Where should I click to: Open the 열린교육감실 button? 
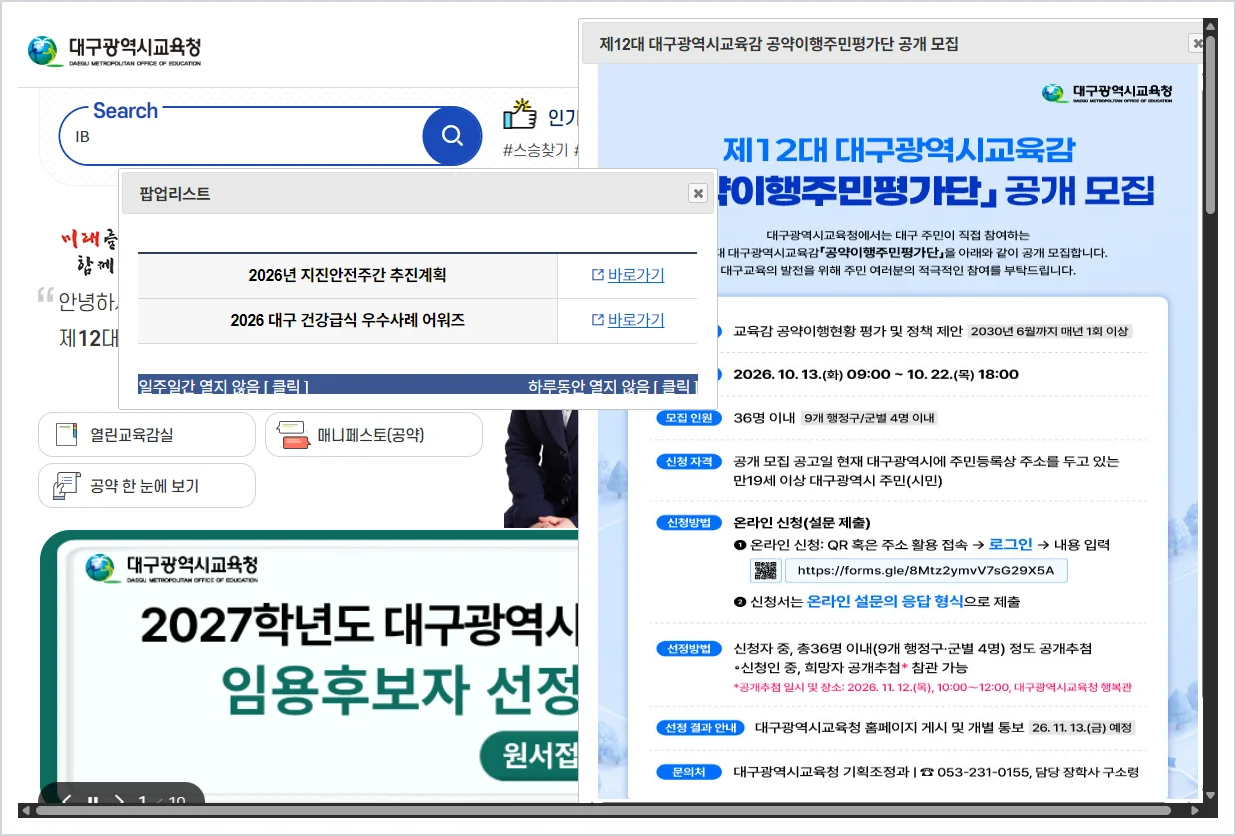coord(147,434)
